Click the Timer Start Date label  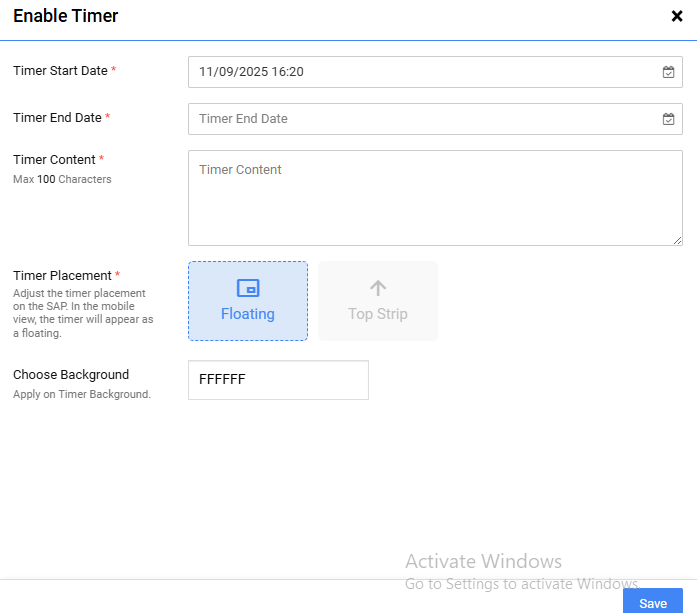[x=61, y=71]
